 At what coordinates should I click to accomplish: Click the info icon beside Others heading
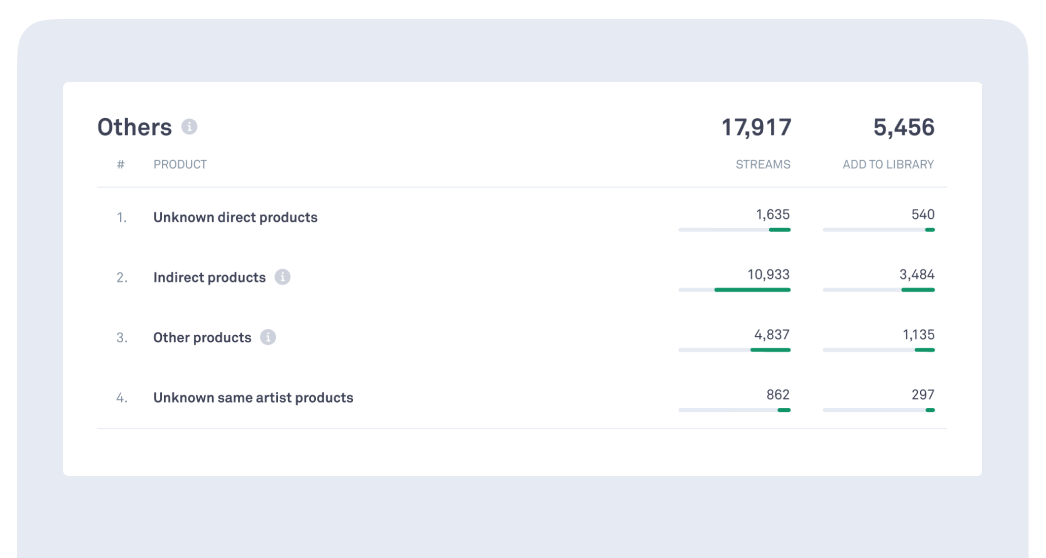click(x=190, y=128)
